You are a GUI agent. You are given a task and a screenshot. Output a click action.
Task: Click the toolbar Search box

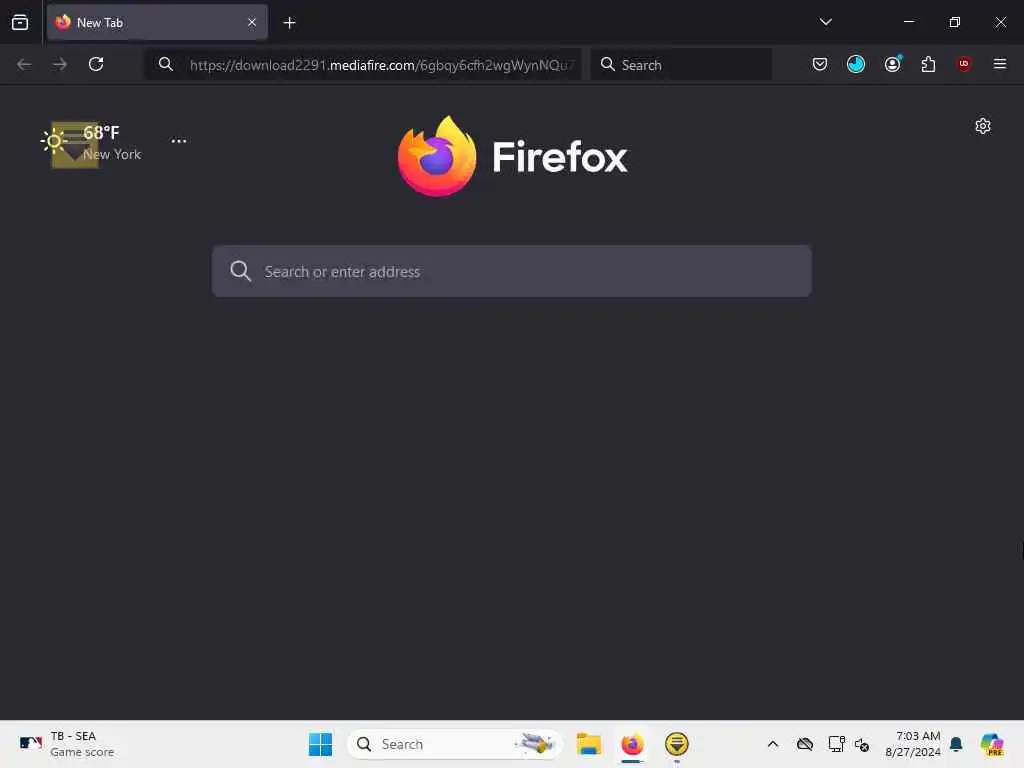click(681, 65)
